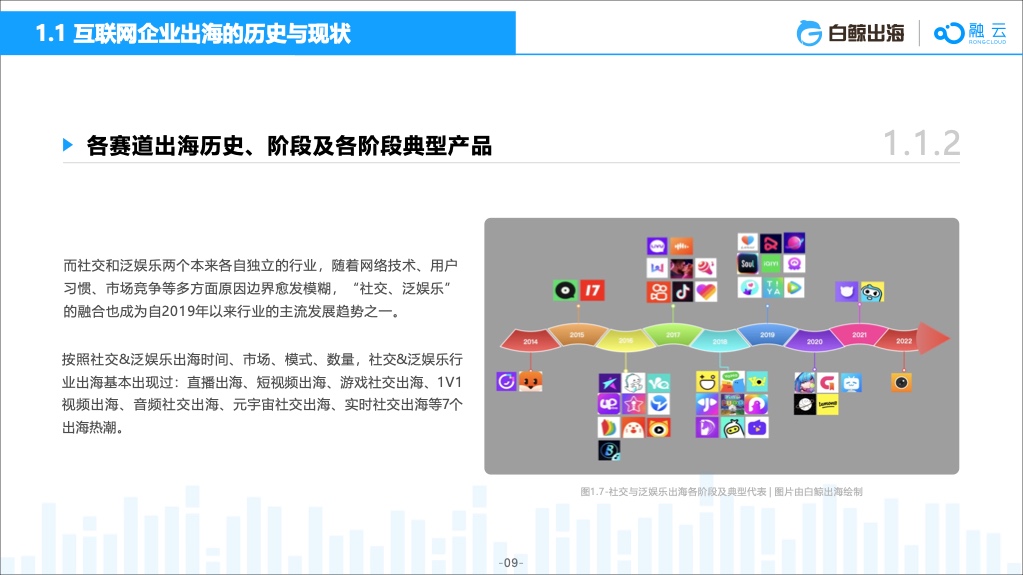The image size is (1023, 575).
Task: Click the 白鲸出海 logo in the header
Action: pyautogui.click(x=851, y=33)
